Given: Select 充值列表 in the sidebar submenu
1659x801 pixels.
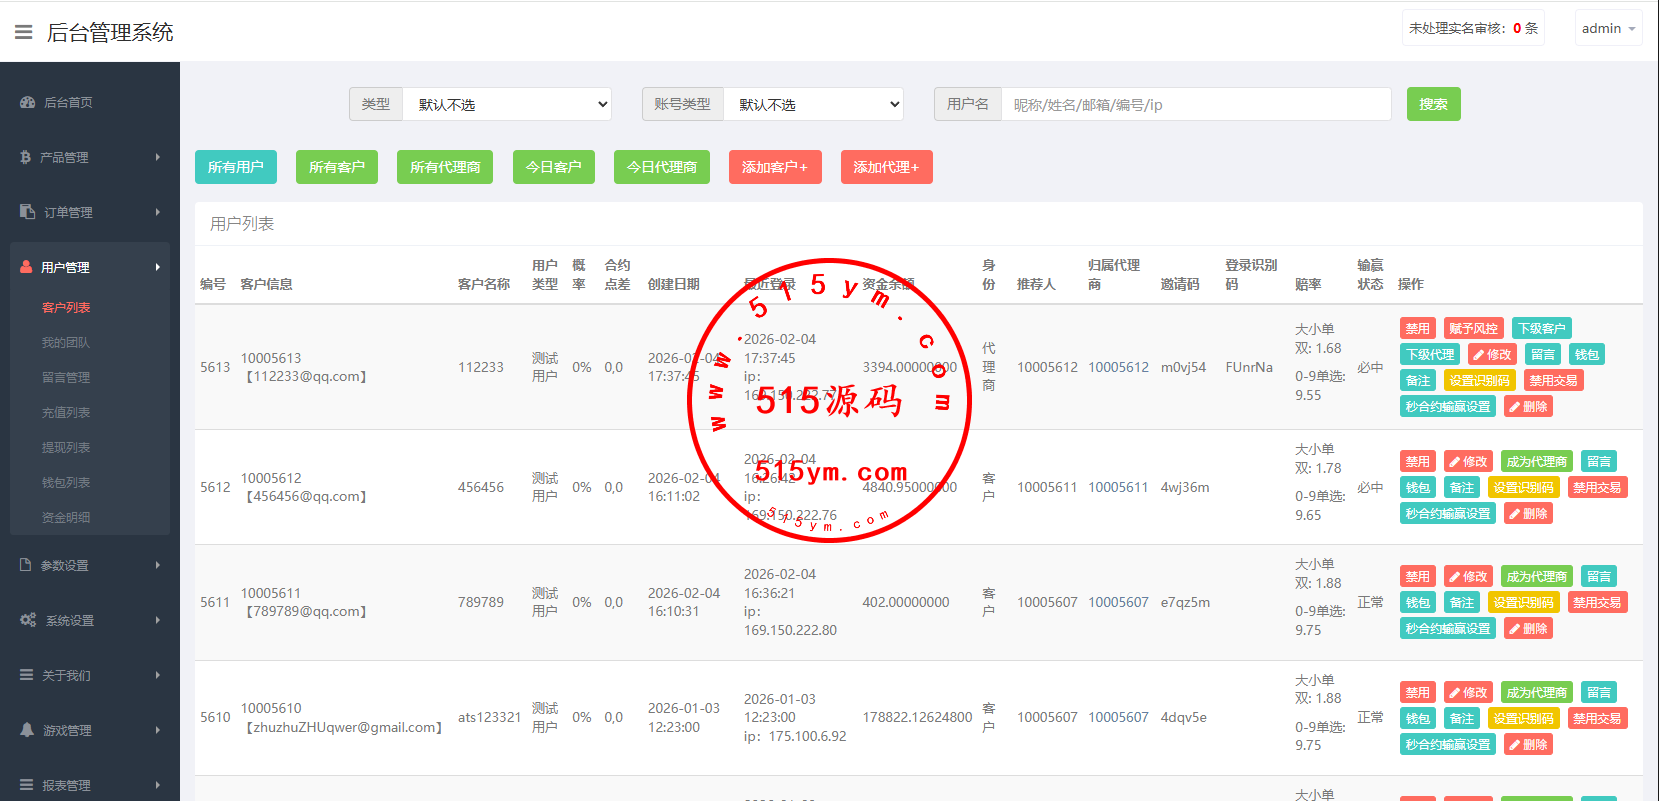Looking at the screenshot, I should click(x=66, y=412).
